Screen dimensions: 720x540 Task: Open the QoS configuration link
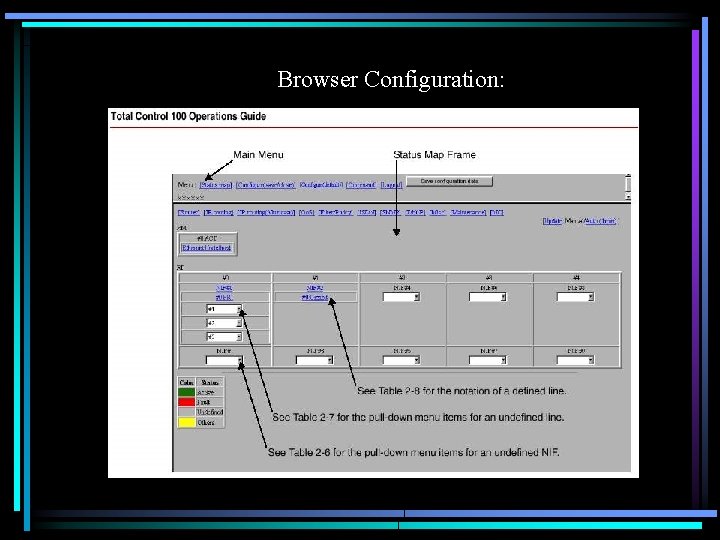[x=306, y=212]
